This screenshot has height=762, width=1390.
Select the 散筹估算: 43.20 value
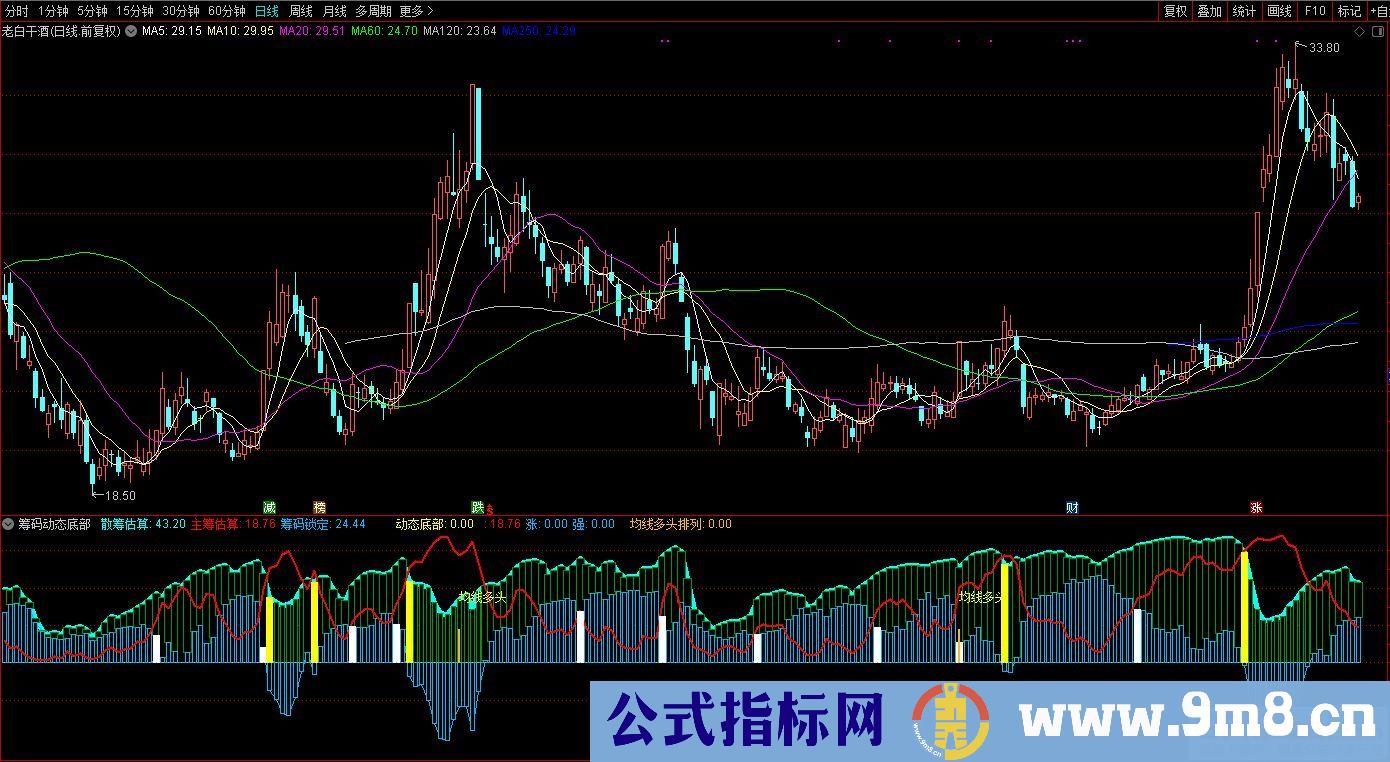click(143, 524)
